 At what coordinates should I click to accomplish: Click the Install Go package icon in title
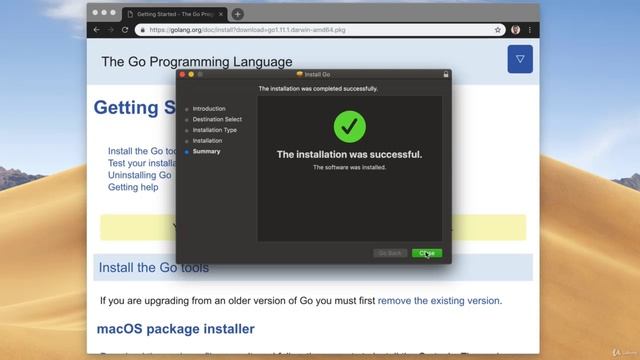(300, 74)
